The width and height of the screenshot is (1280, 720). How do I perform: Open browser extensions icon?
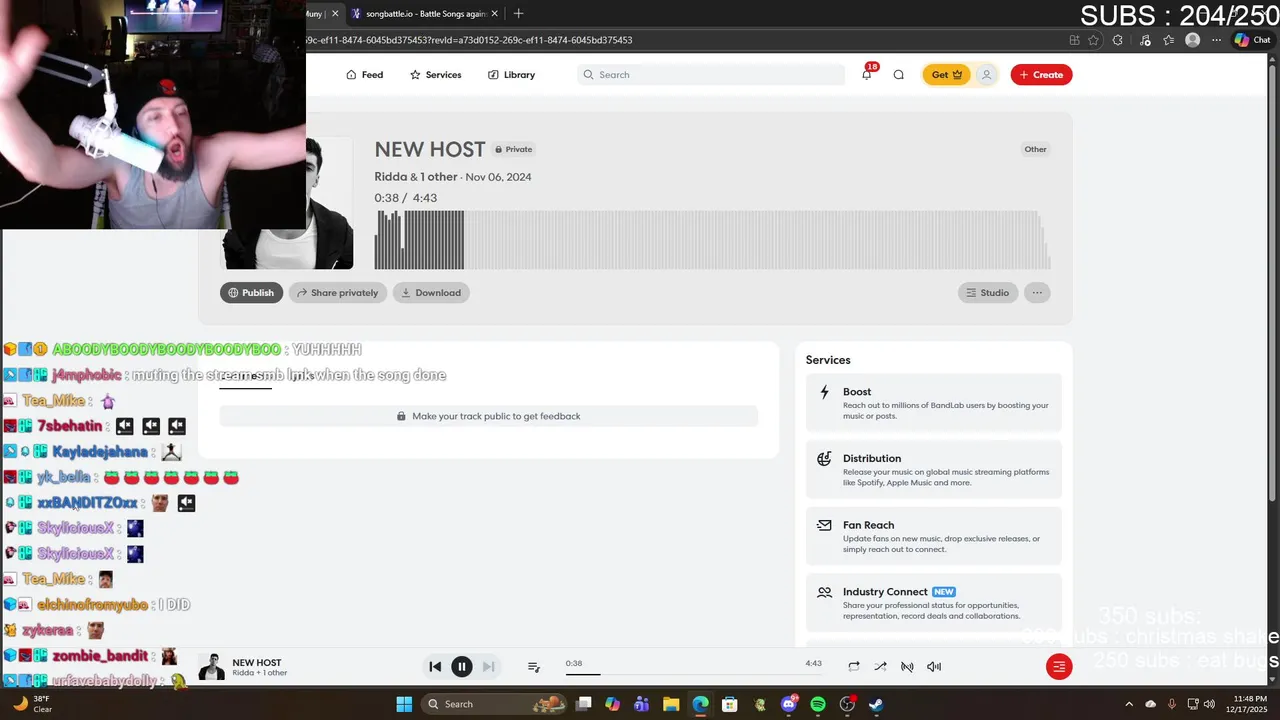coord(1118,40)
